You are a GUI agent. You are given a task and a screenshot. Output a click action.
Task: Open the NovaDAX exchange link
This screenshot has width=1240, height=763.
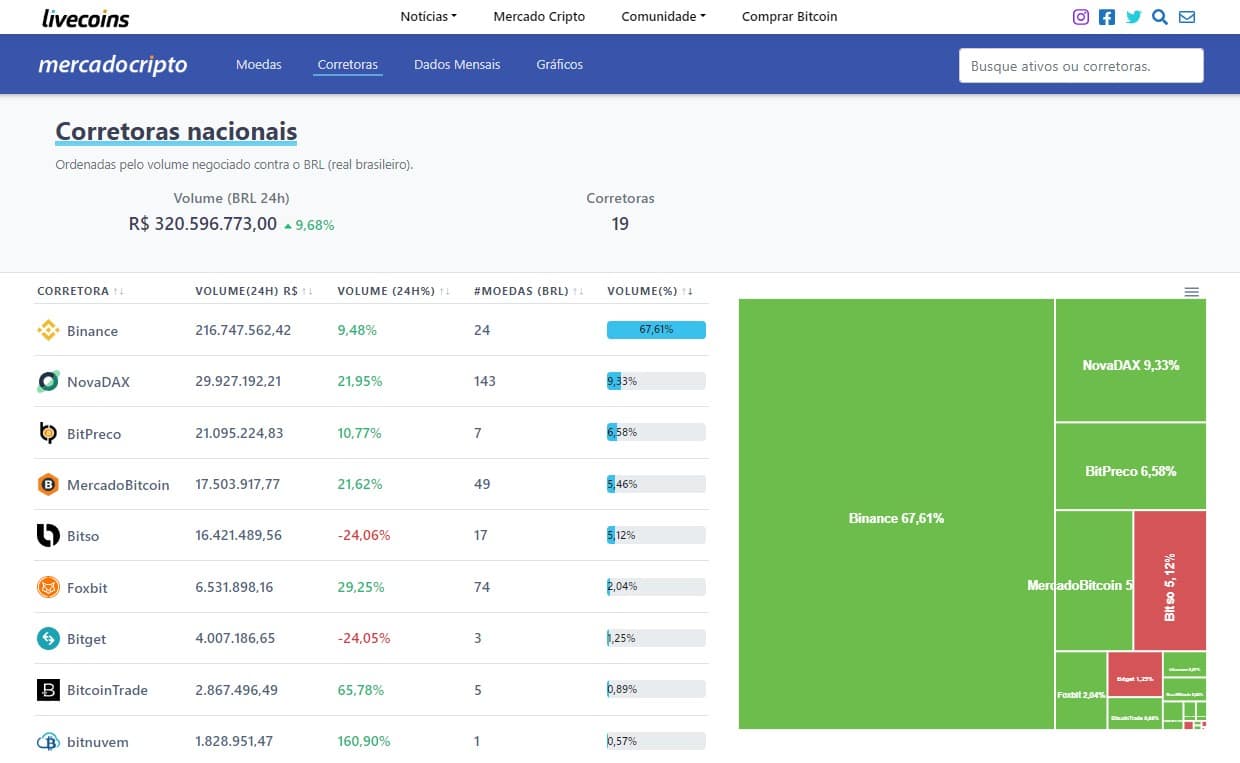click(x=98, y=382)
